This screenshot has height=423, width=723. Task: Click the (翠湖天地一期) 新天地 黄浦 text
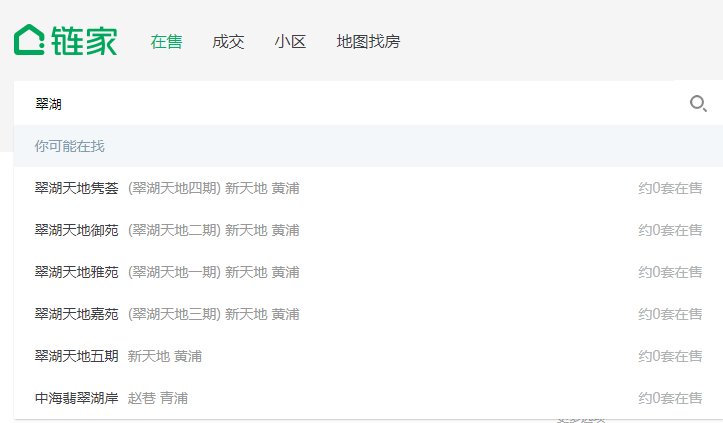coord(214,272)
